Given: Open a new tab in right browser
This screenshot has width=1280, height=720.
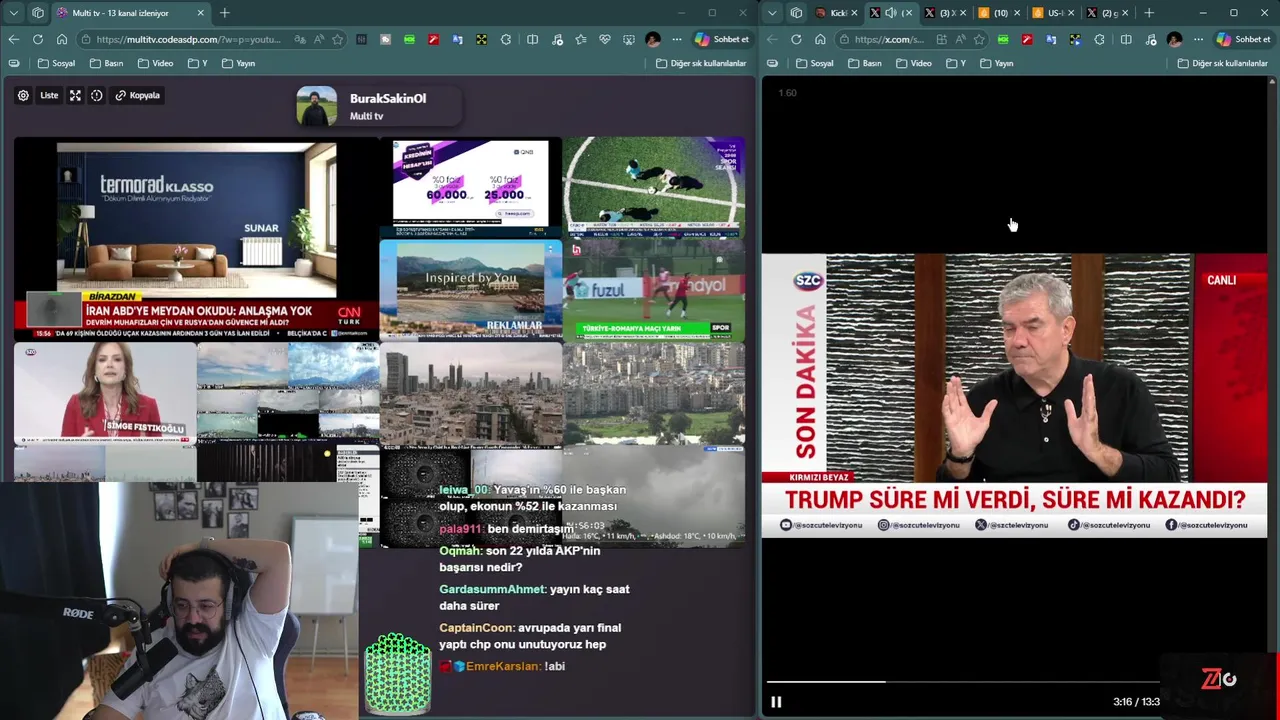Looking at the screenshot, I should (1148, 13).
